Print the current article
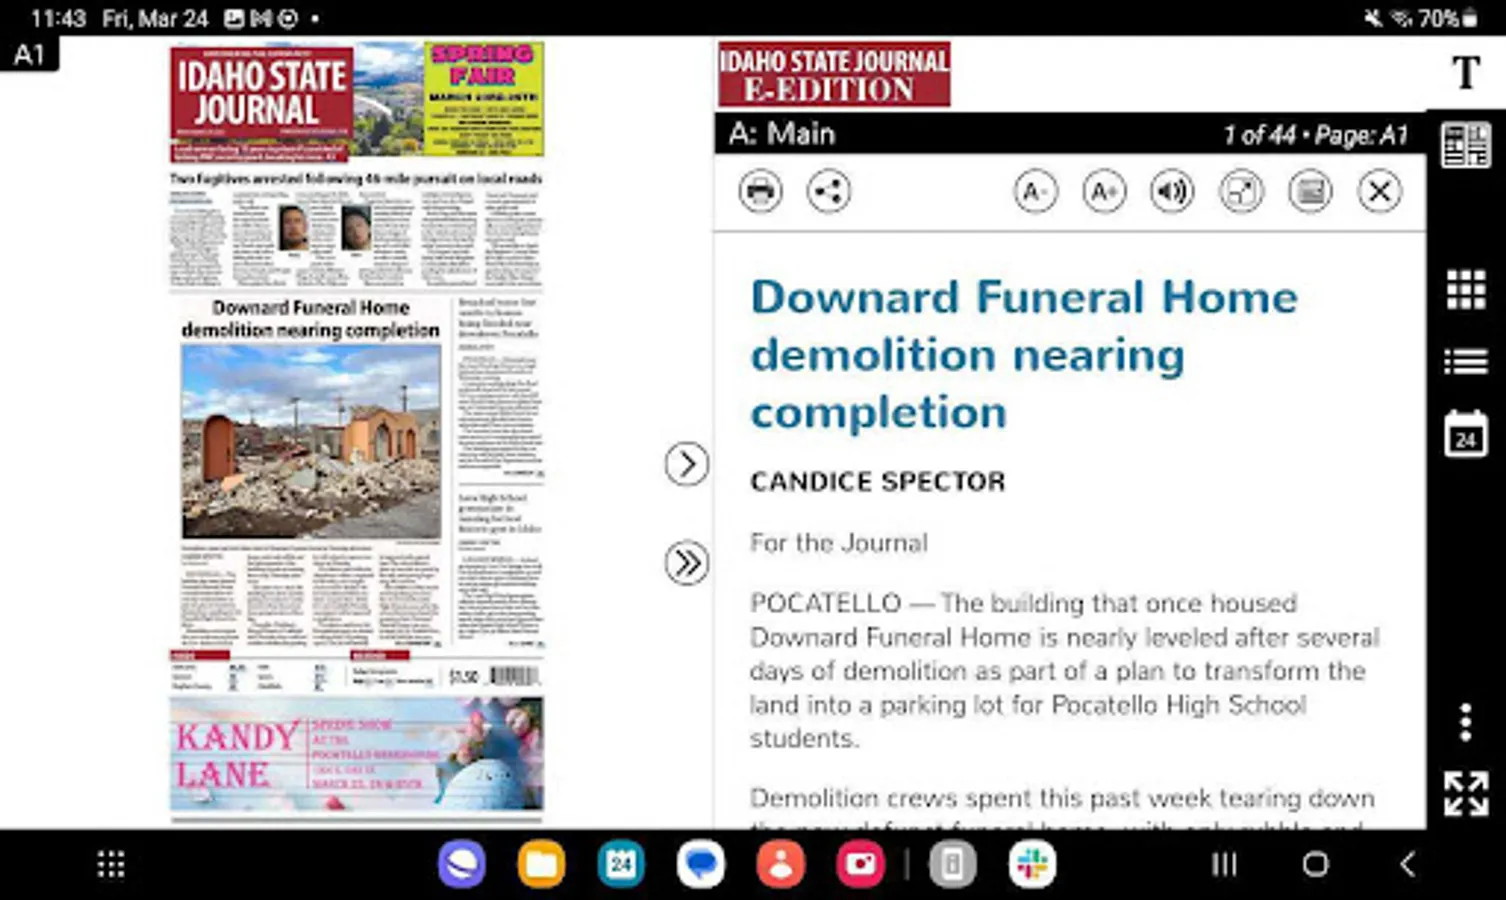Image resolution: width=1506 pixels, height=900 pixels. click(x=760, y=191)
